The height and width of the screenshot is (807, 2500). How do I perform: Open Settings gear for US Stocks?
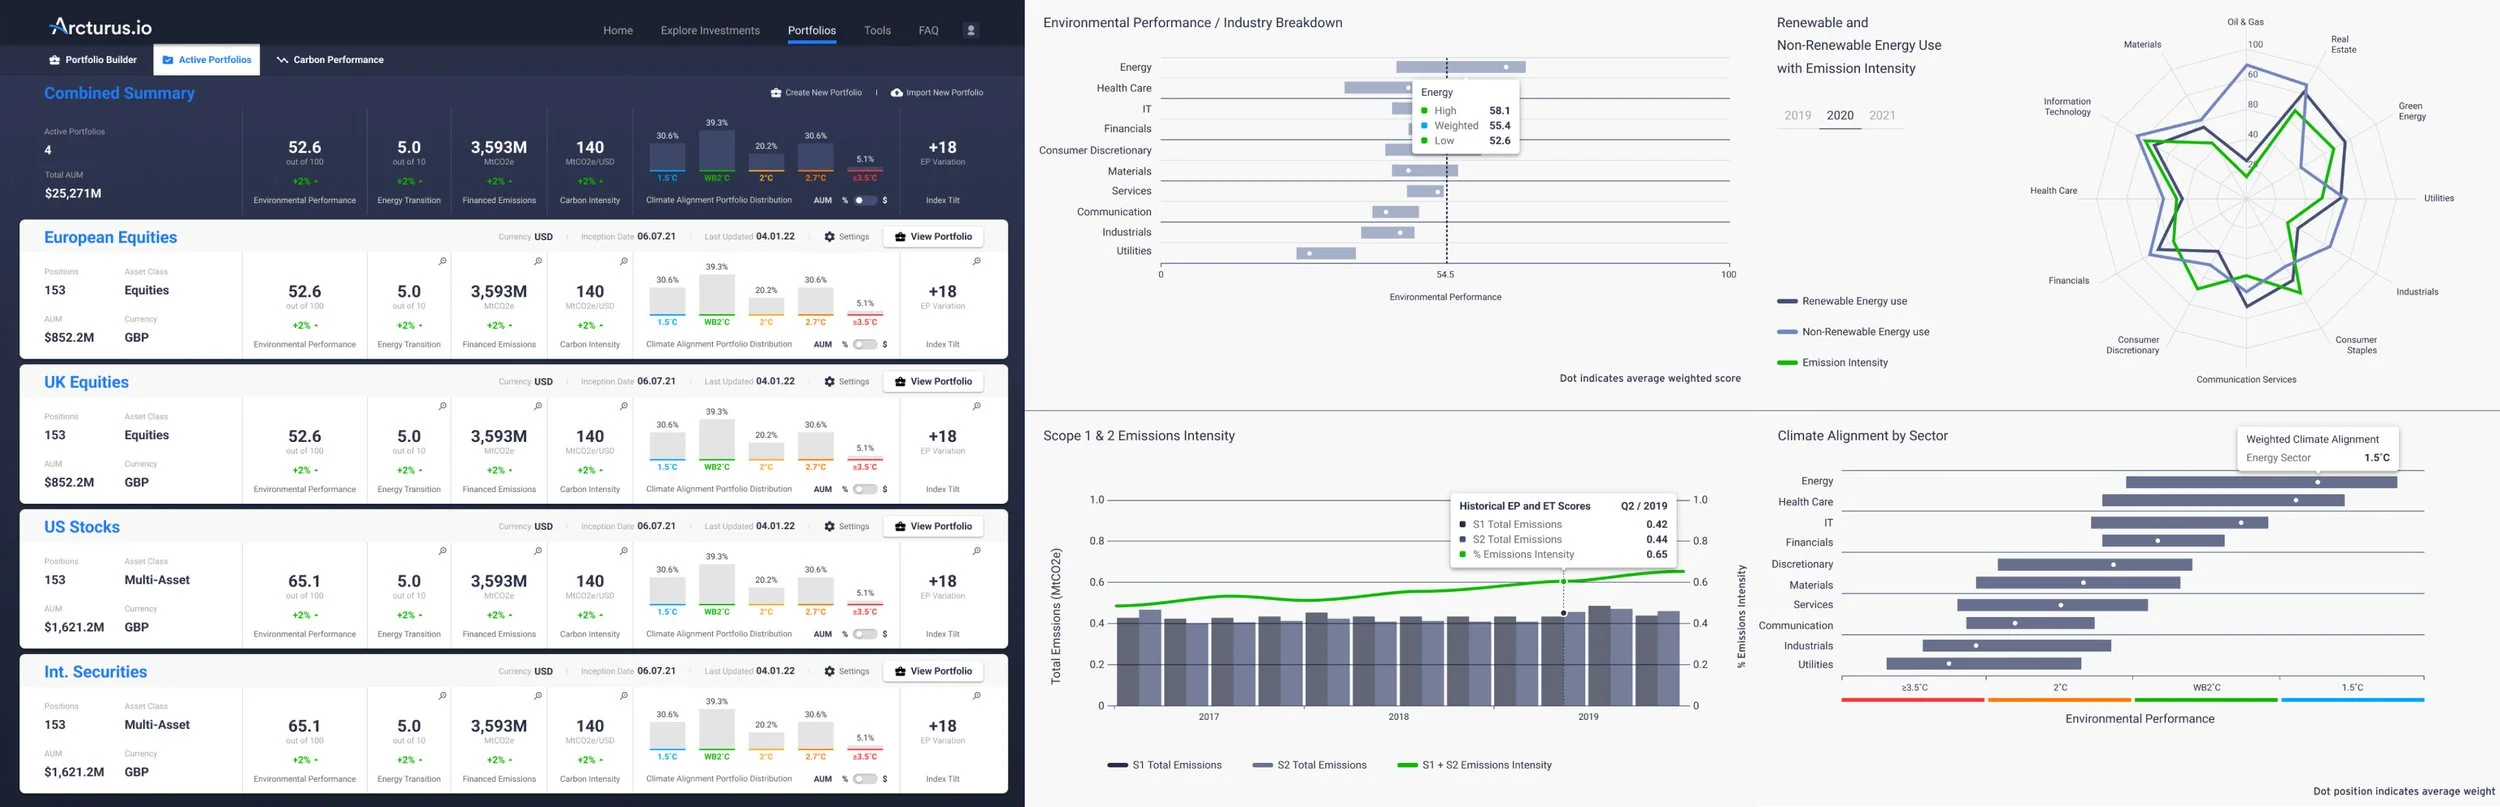[830, 527]
